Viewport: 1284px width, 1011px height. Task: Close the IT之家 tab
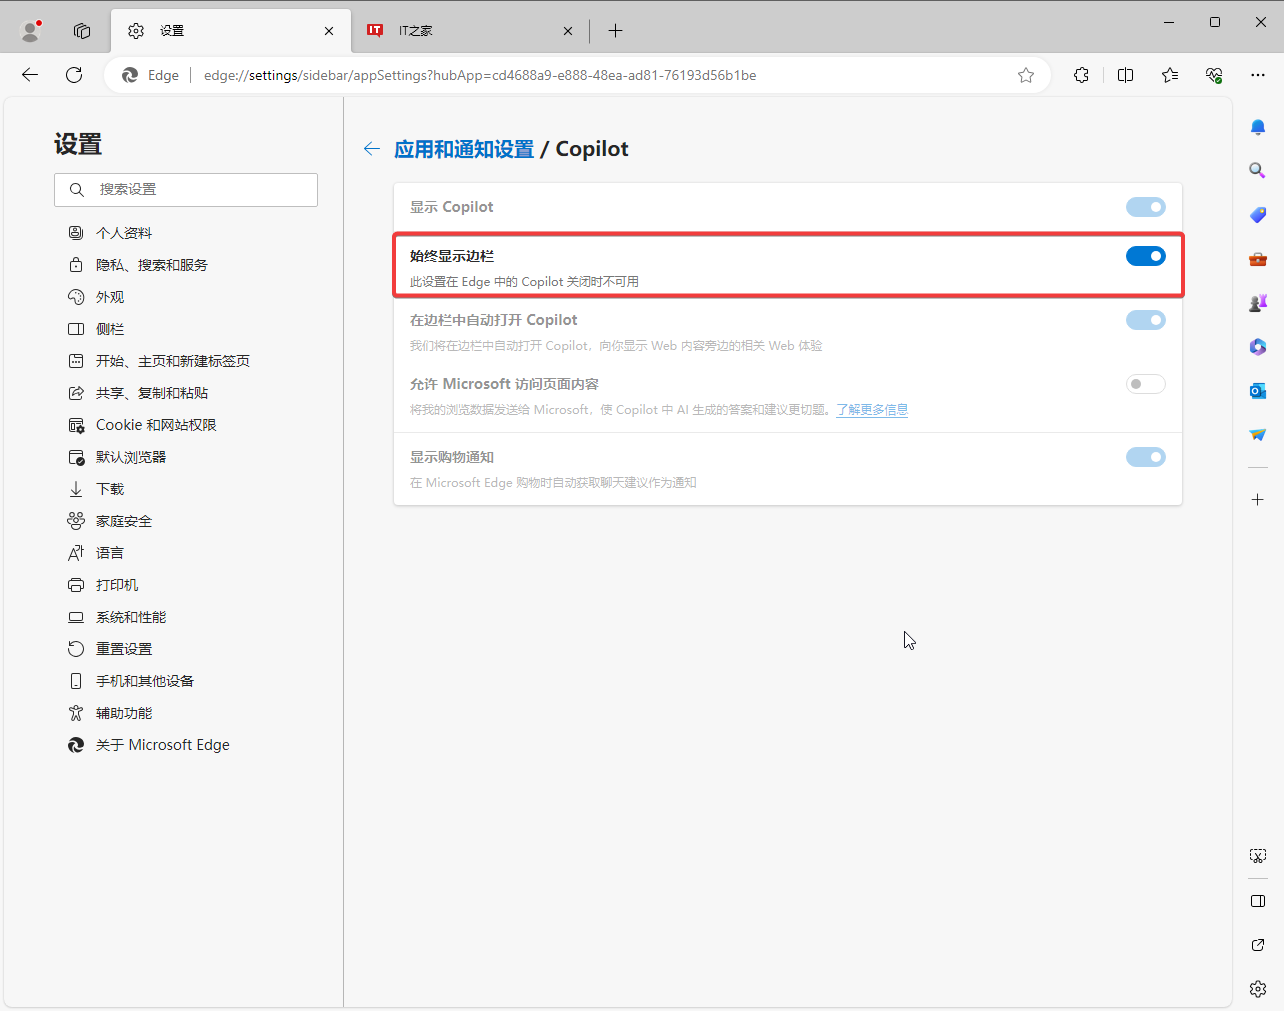point(568,31)
